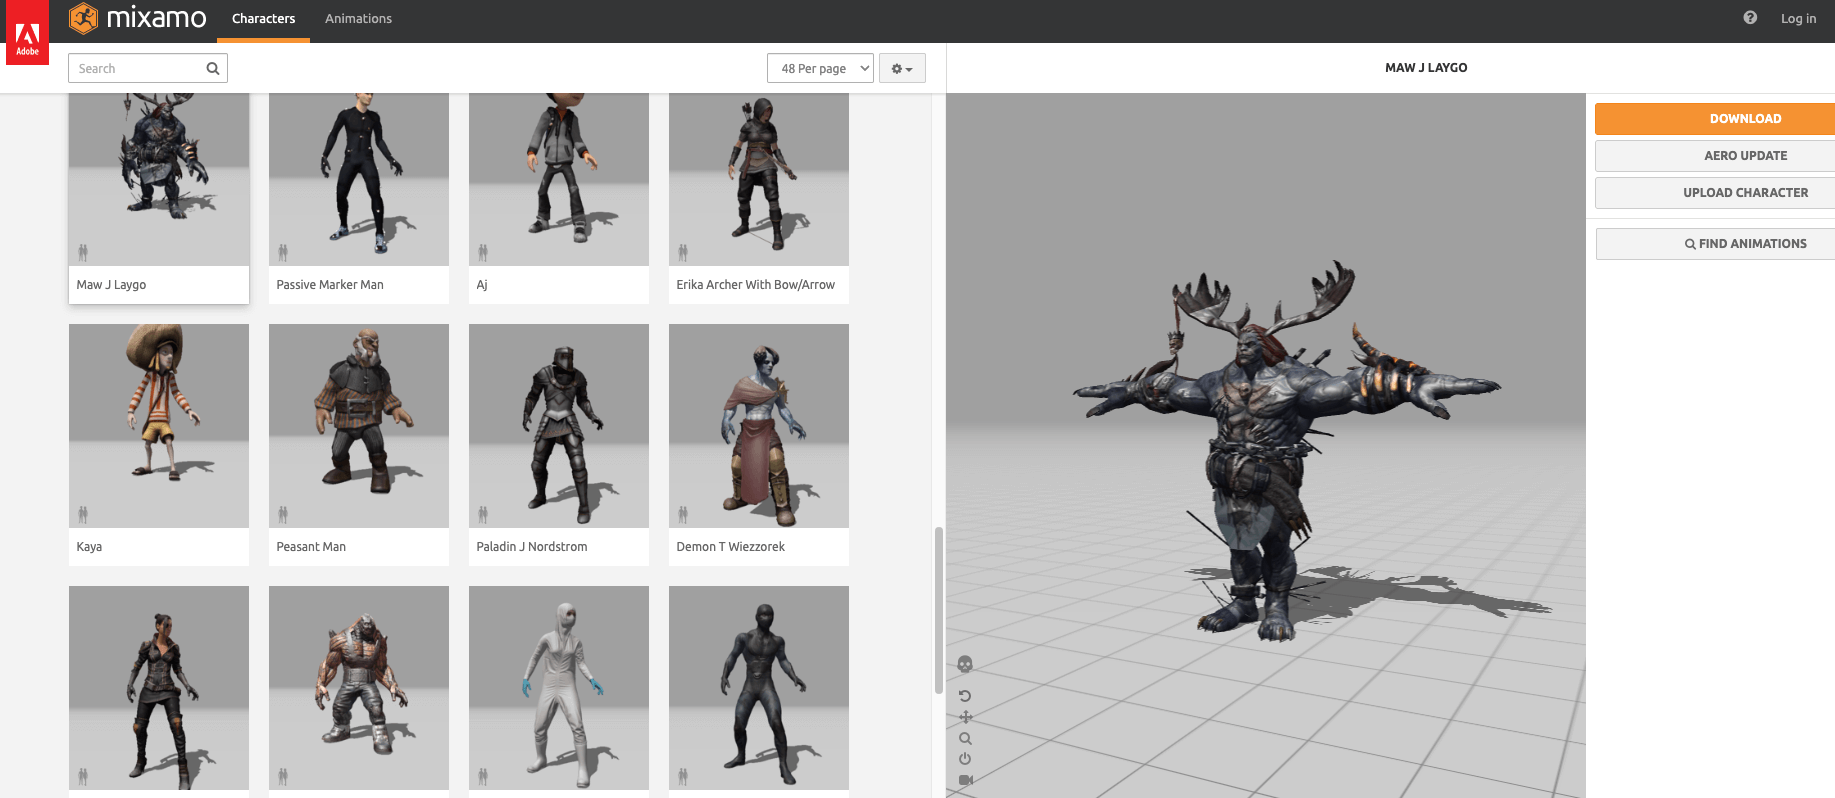Click the power reset camera icon

(x=965, y=759)
